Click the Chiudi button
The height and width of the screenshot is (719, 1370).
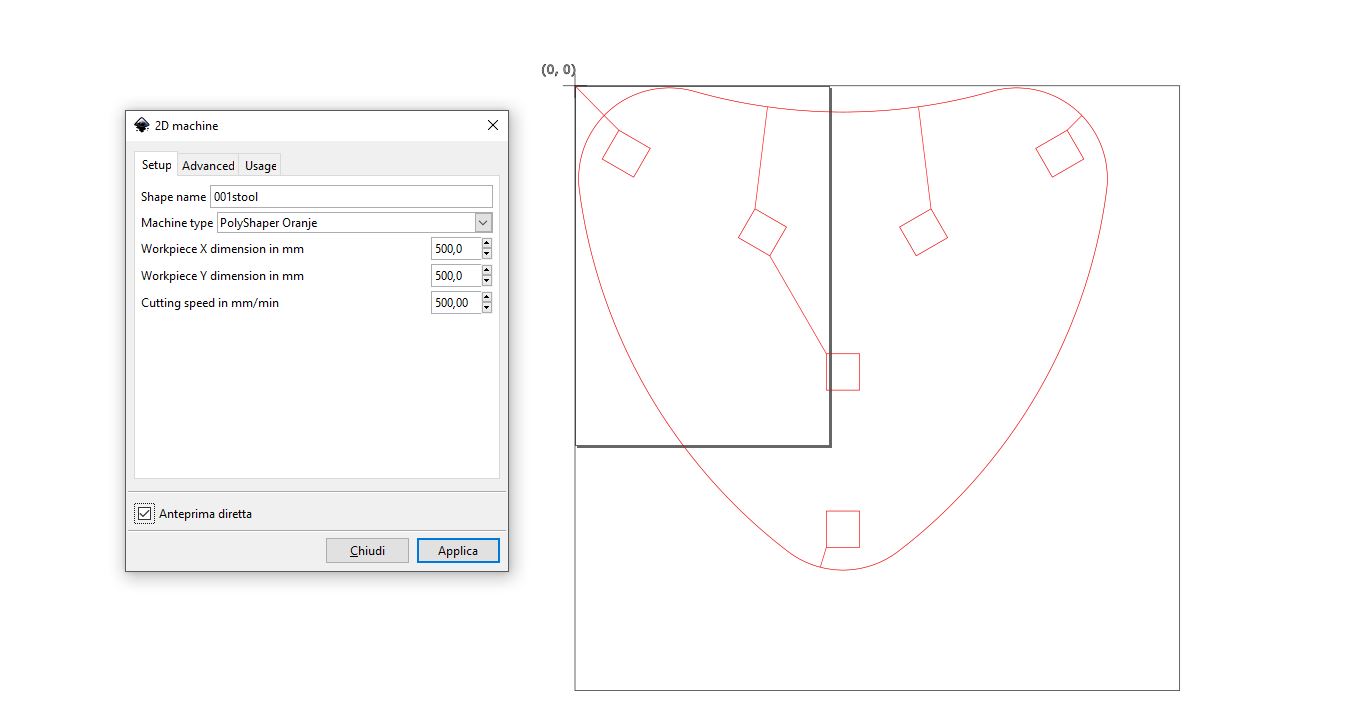point(367,550)
